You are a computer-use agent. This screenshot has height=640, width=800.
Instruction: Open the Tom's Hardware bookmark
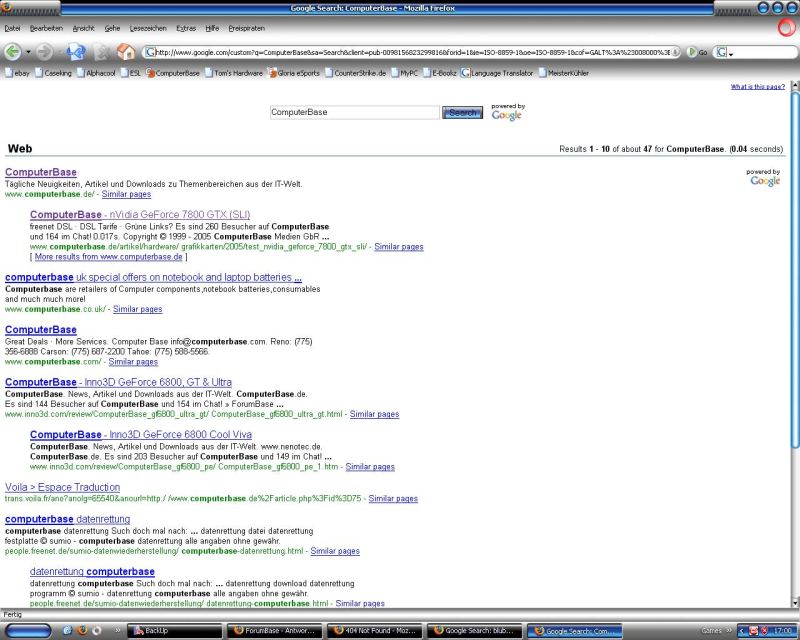coord(234,73)
